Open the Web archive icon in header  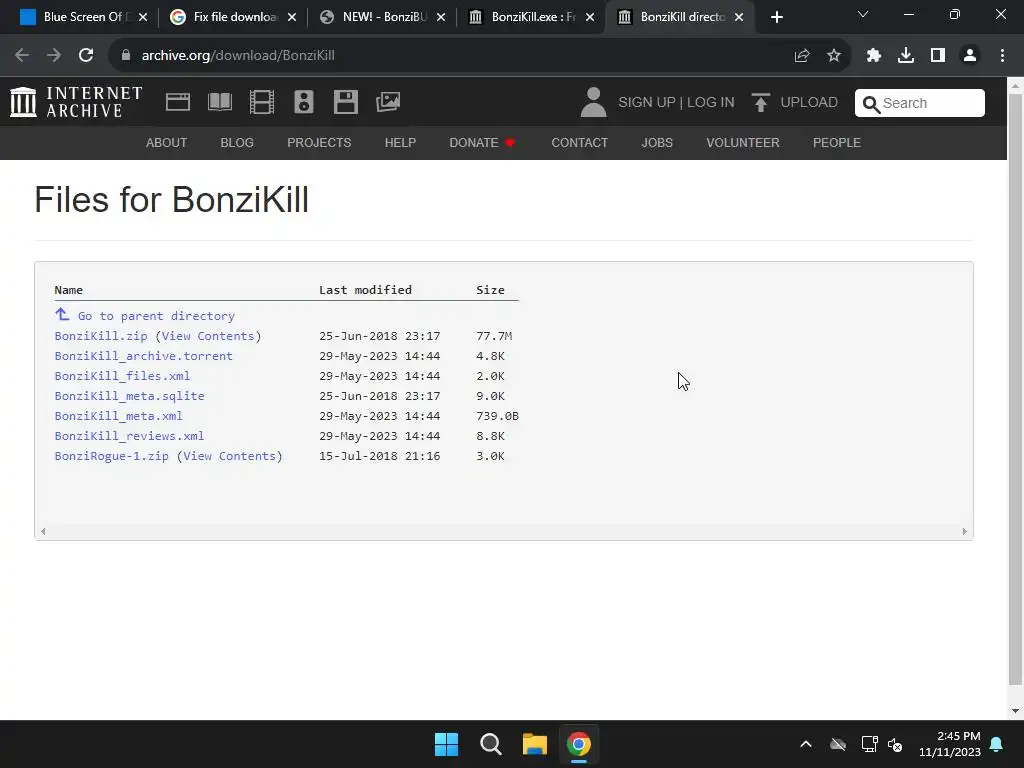(178, 102)
